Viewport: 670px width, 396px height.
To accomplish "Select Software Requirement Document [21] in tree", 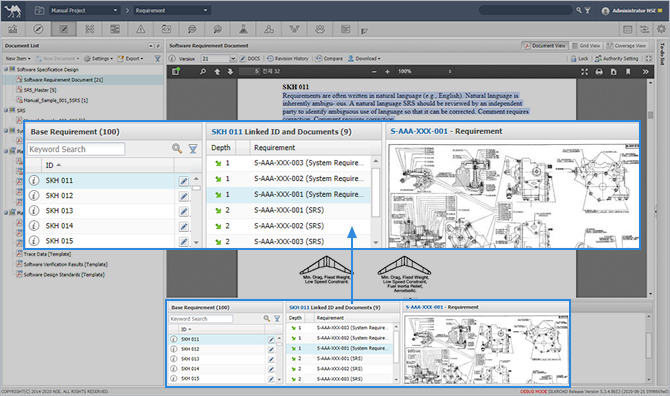I will pyautogui.click(x=63, y=80).
